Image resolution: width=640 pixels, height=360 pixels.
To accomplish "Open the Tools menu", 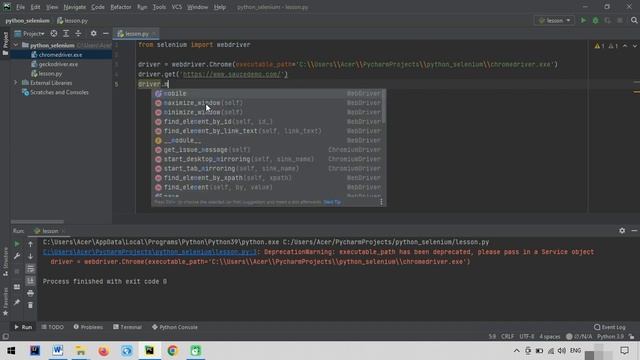I will 159,7.
